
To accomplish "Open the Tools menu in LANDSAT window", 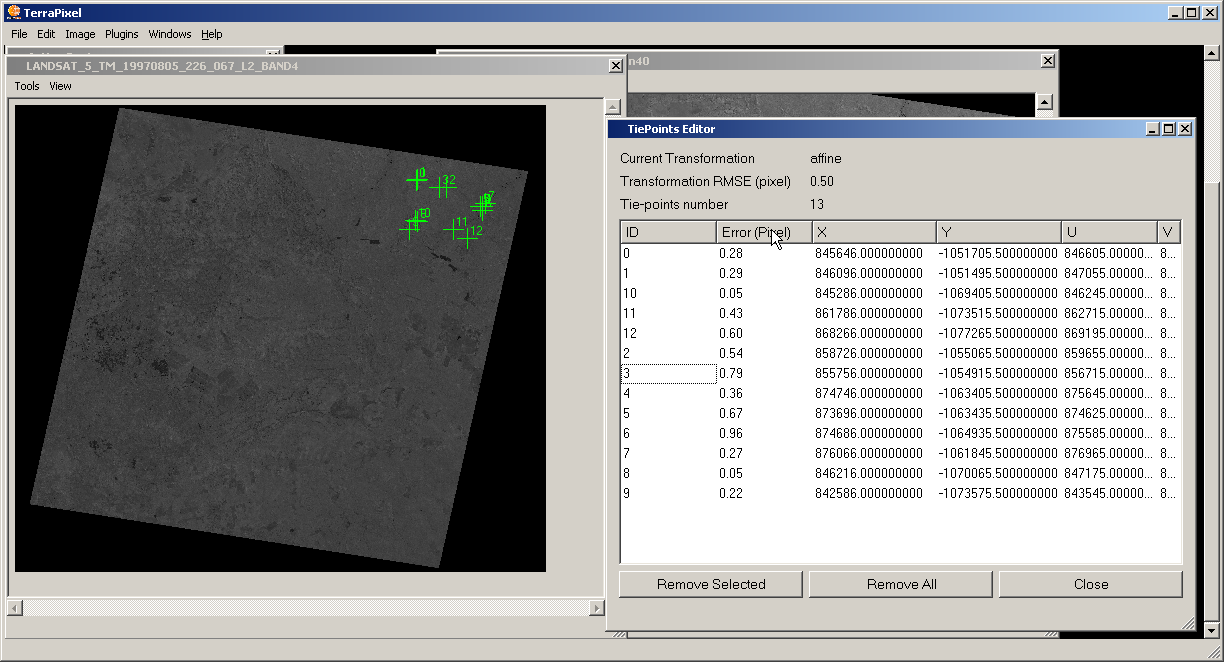I will pyautogui.click(x=27, y=86).
